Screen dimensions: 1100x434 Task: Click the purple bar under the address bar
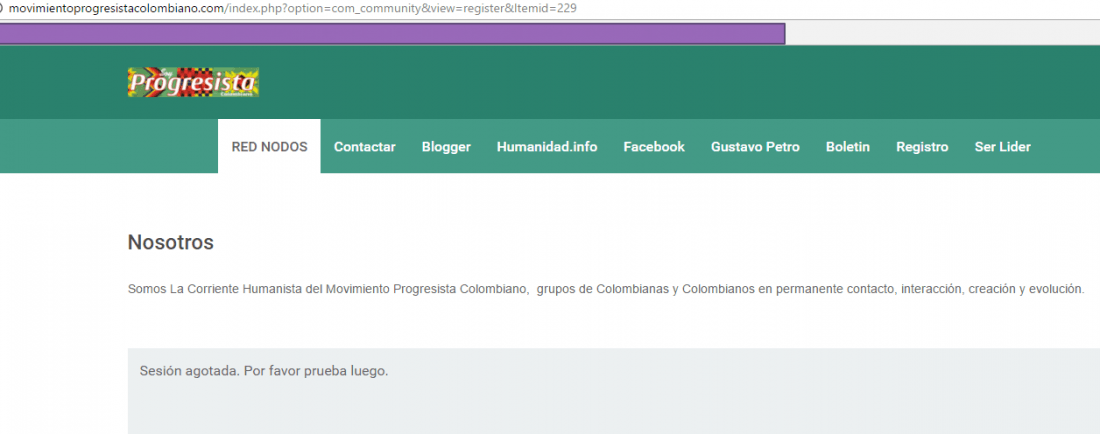[x=392, y=34]
